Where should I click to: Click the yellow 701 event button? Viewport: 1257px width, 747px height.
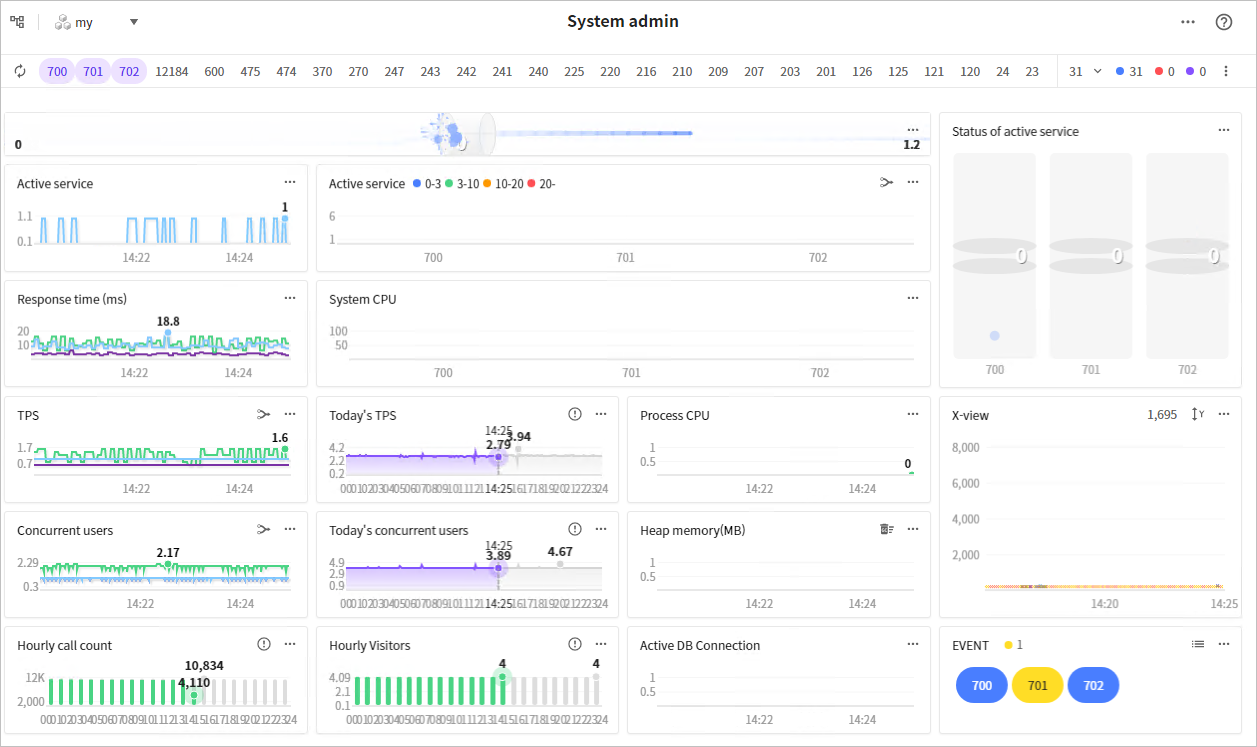click(x=1037, y=686)
